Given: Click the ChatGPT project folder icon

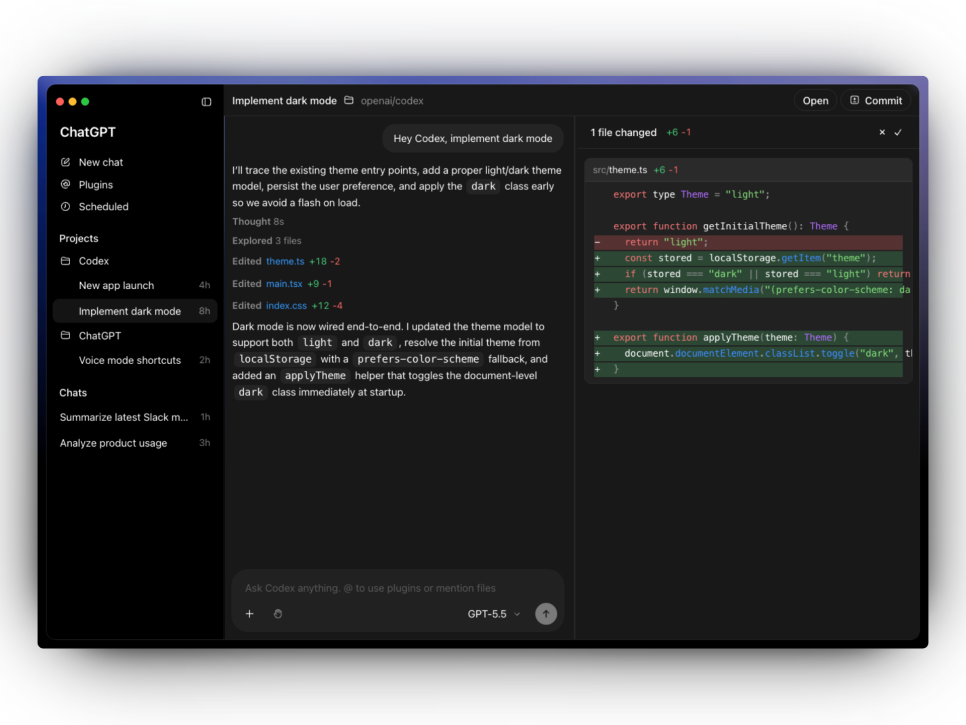Looking at the screenshot, I should pyautogui.click(x=65, y=335).
